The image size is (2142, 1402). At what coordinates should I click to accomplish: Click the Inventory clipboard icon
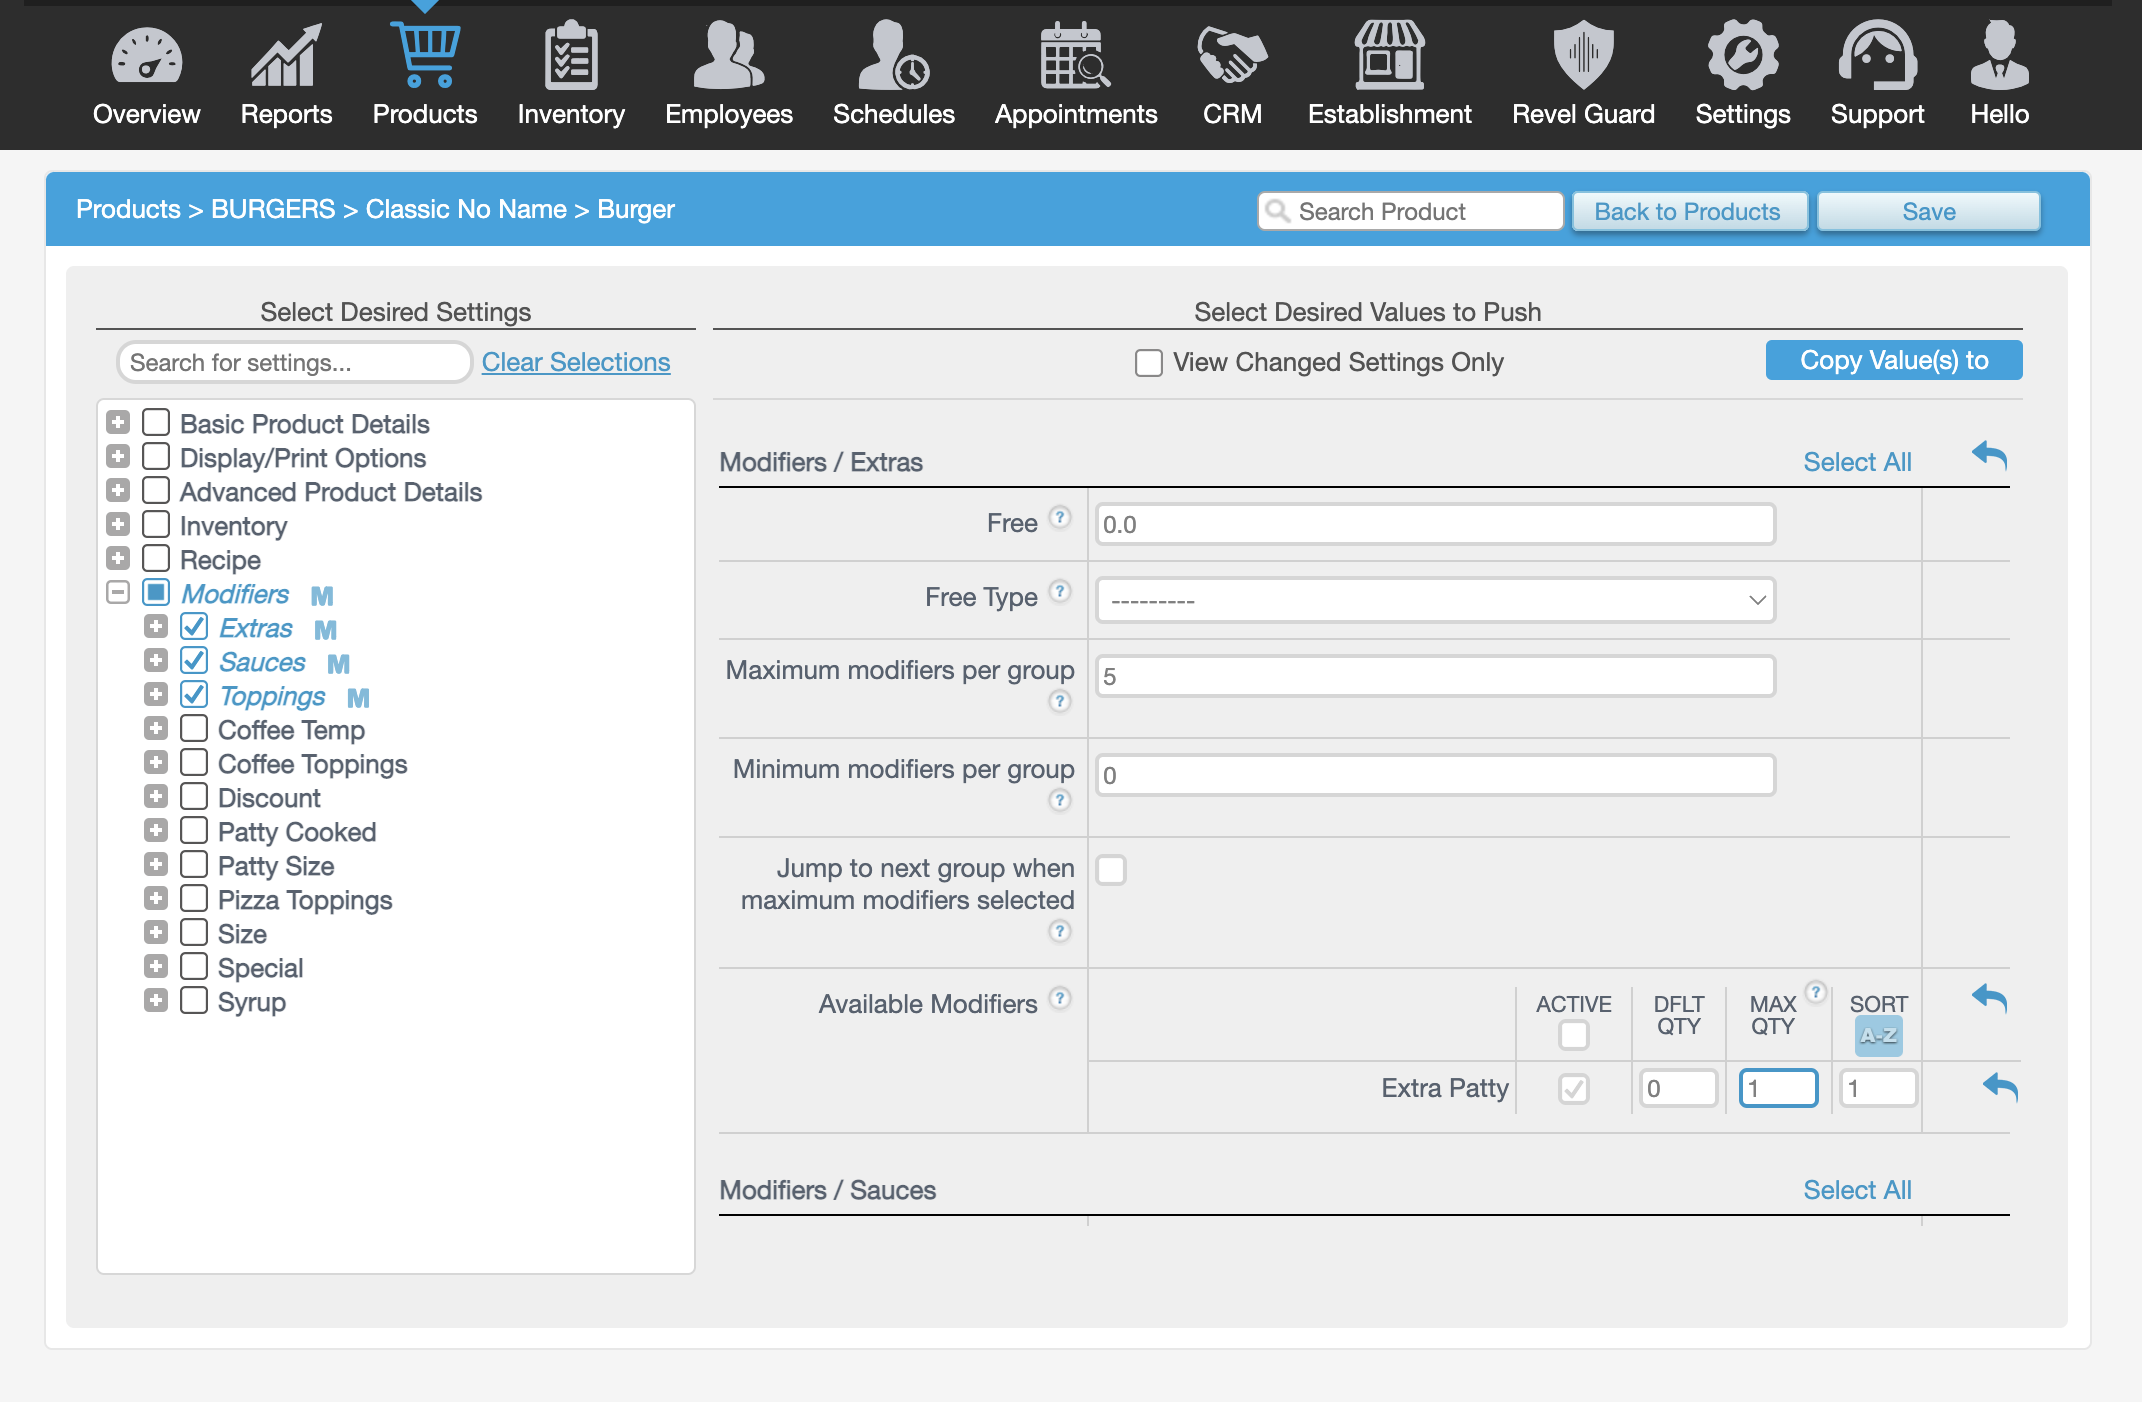(570, 57)
